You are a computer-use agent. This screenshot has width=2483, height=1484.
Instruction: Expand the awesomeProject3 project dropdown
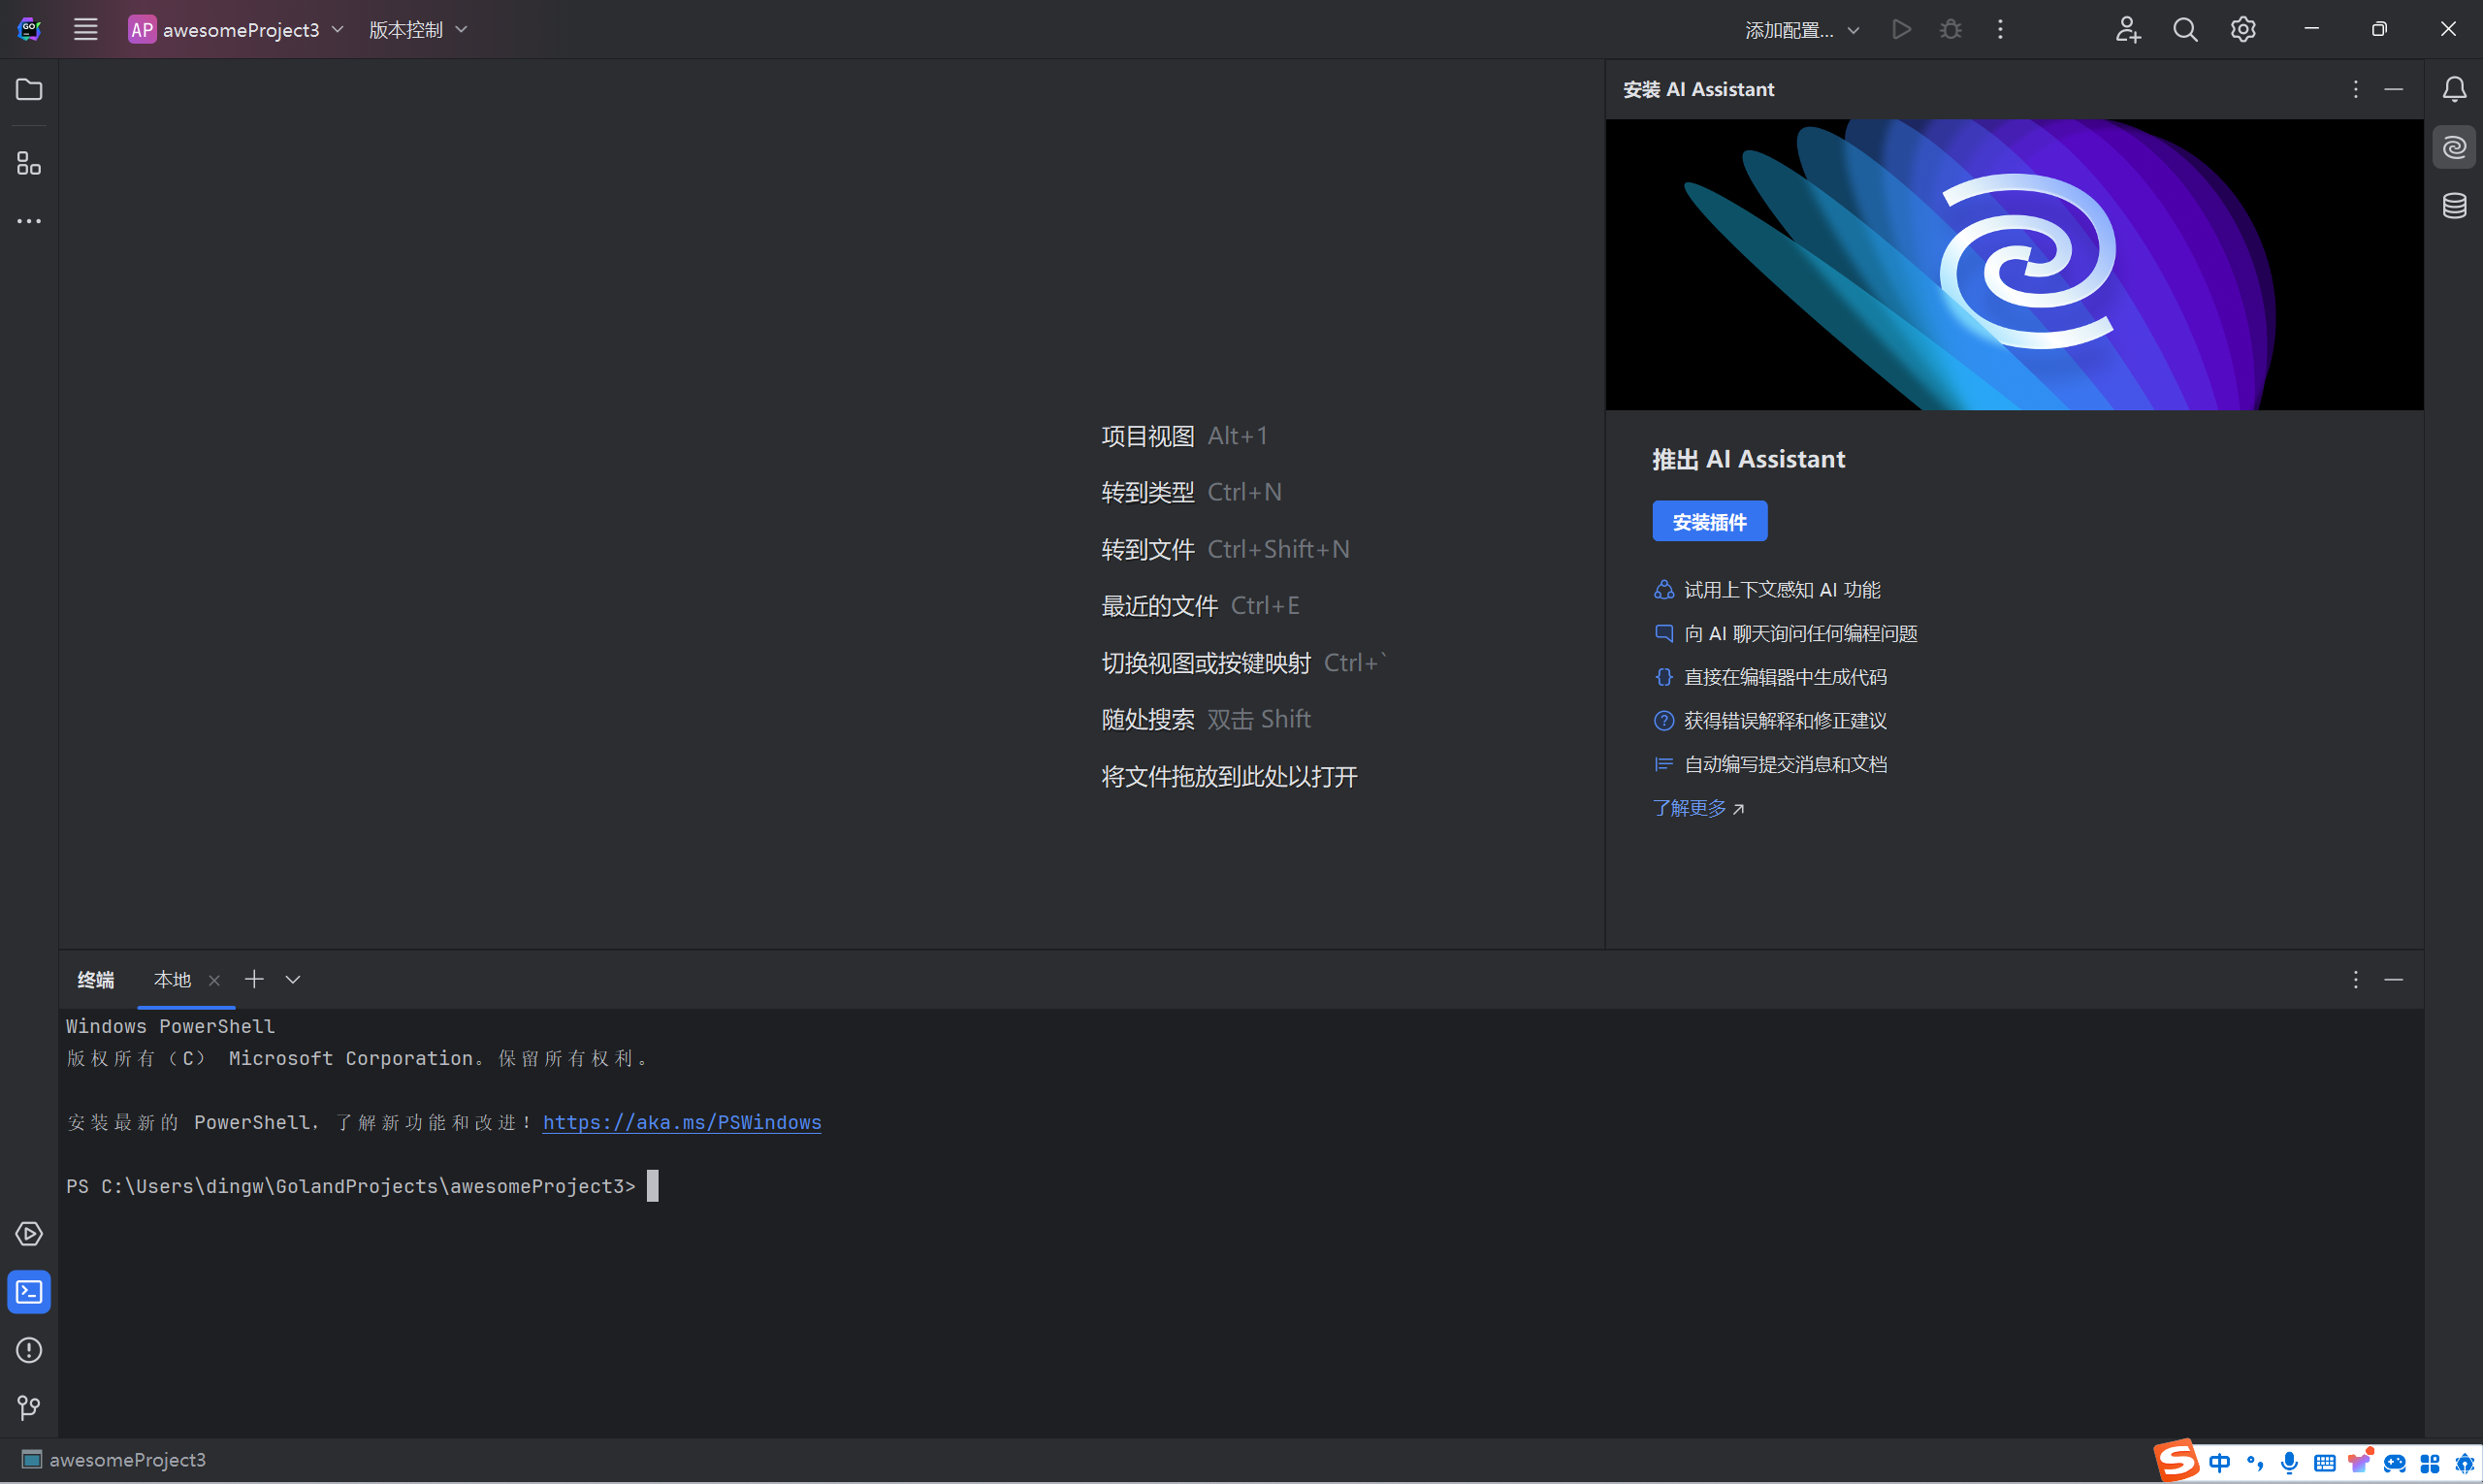(238, 29)
